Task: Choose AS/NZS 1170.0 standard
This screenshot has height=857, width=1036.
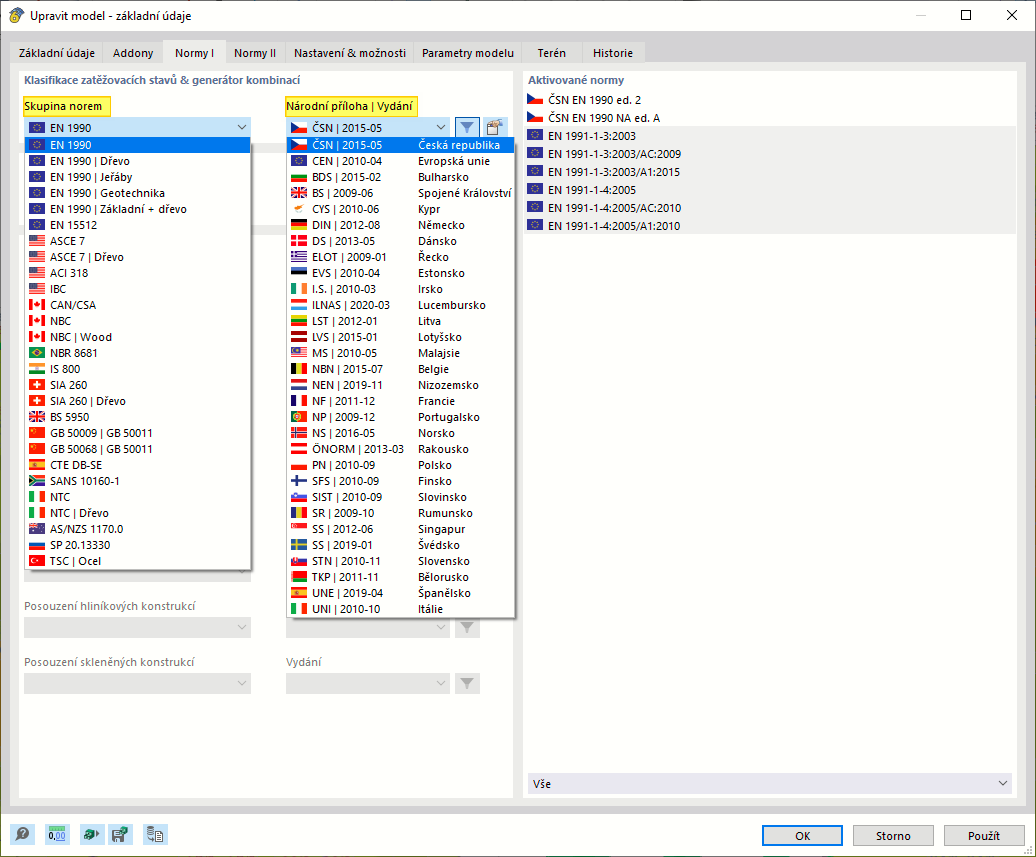Action: click(x=137, y=529)
